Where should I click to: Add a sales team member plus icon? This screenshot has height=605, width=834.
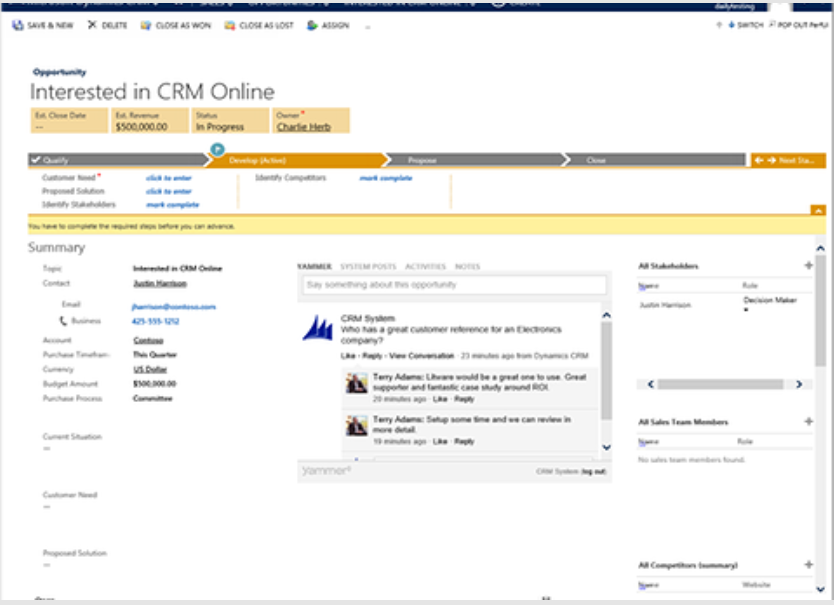pyautogui.click(x=808, y=421)
